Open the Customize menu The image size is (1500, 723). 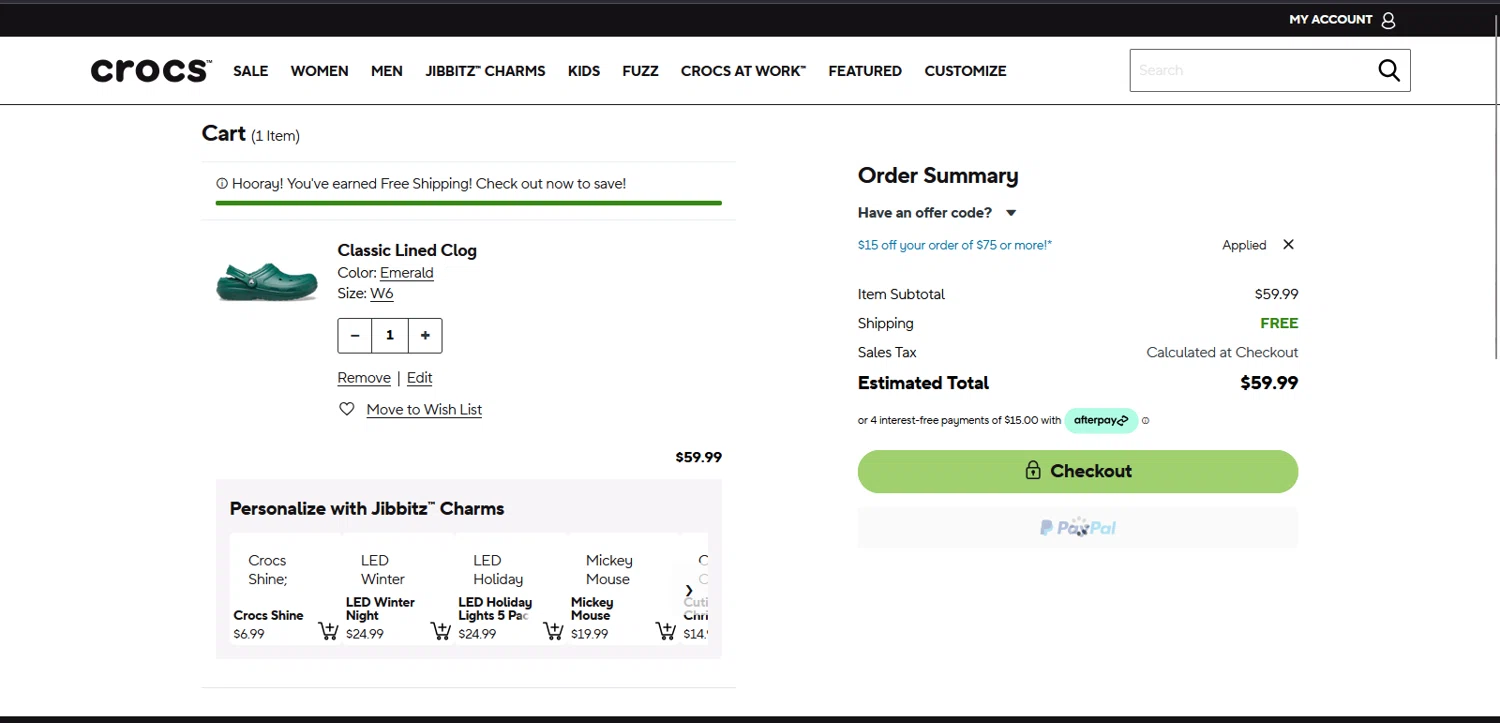click(x=966, y=71)
